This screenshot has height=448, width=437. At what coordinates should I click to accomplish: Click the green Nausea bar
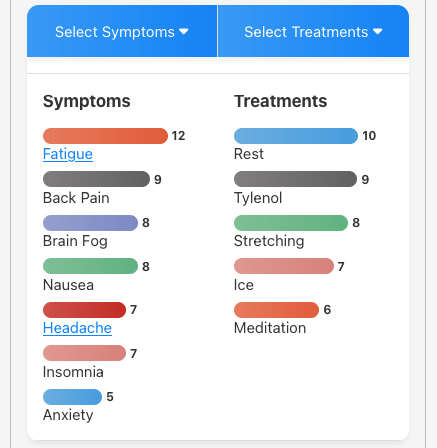(x=90, y=266)
